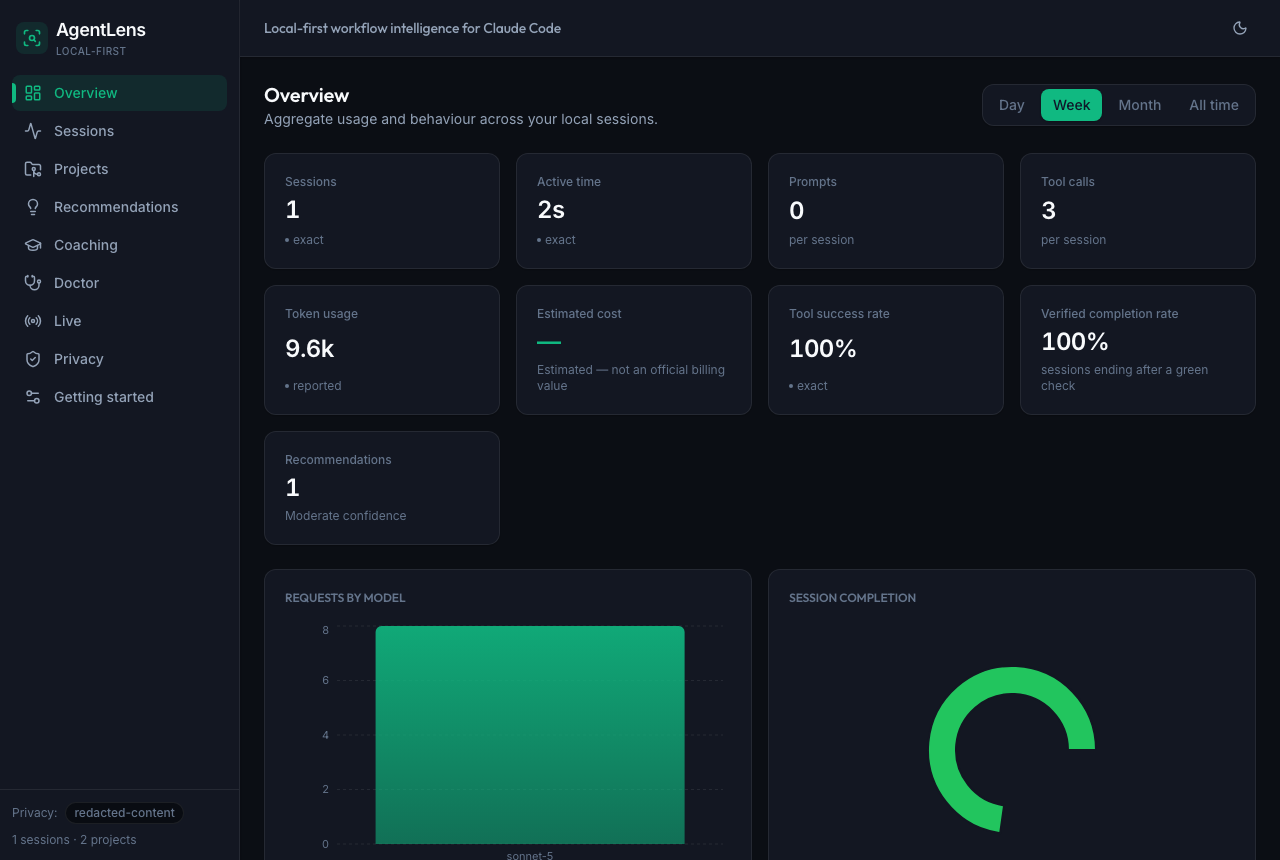Open the Doctor page
1280x860 pixels.
(120, 283)
